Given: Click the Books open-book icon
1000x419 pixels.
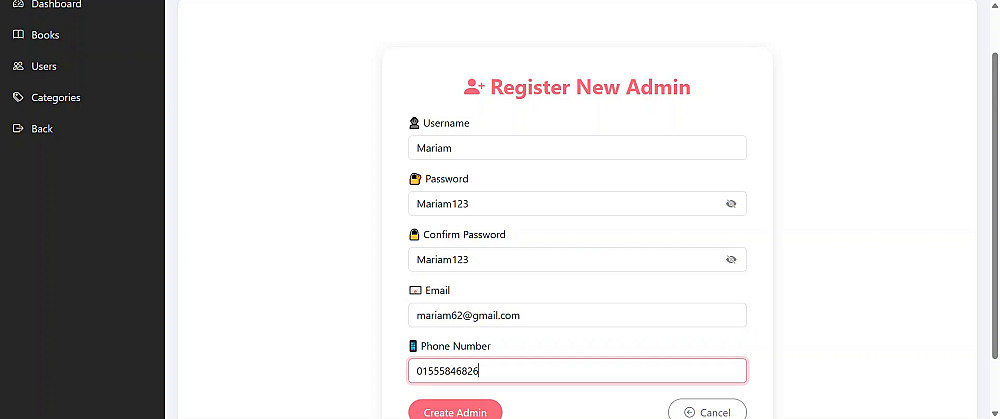Looking at the screenshot, I should pos(18,34).
